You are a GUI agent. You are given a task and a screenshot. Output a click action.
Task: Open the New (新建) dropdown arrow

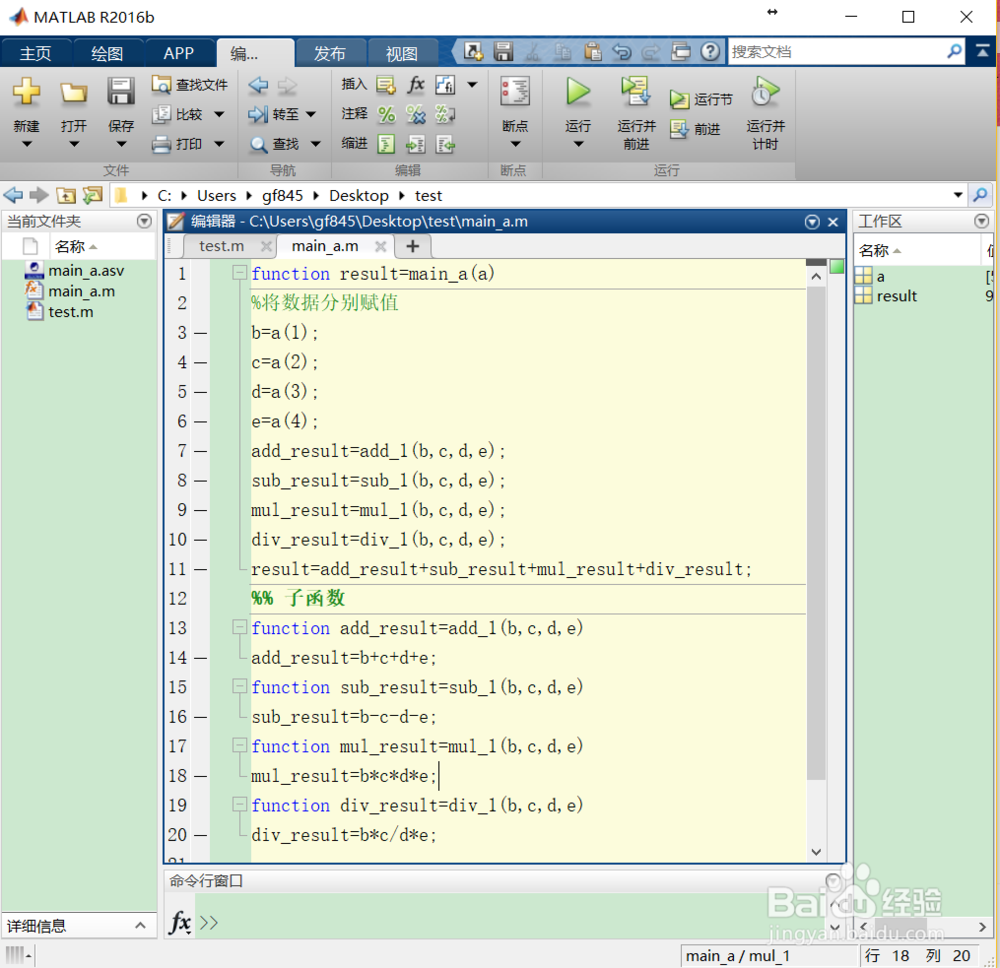pos(26,144)
